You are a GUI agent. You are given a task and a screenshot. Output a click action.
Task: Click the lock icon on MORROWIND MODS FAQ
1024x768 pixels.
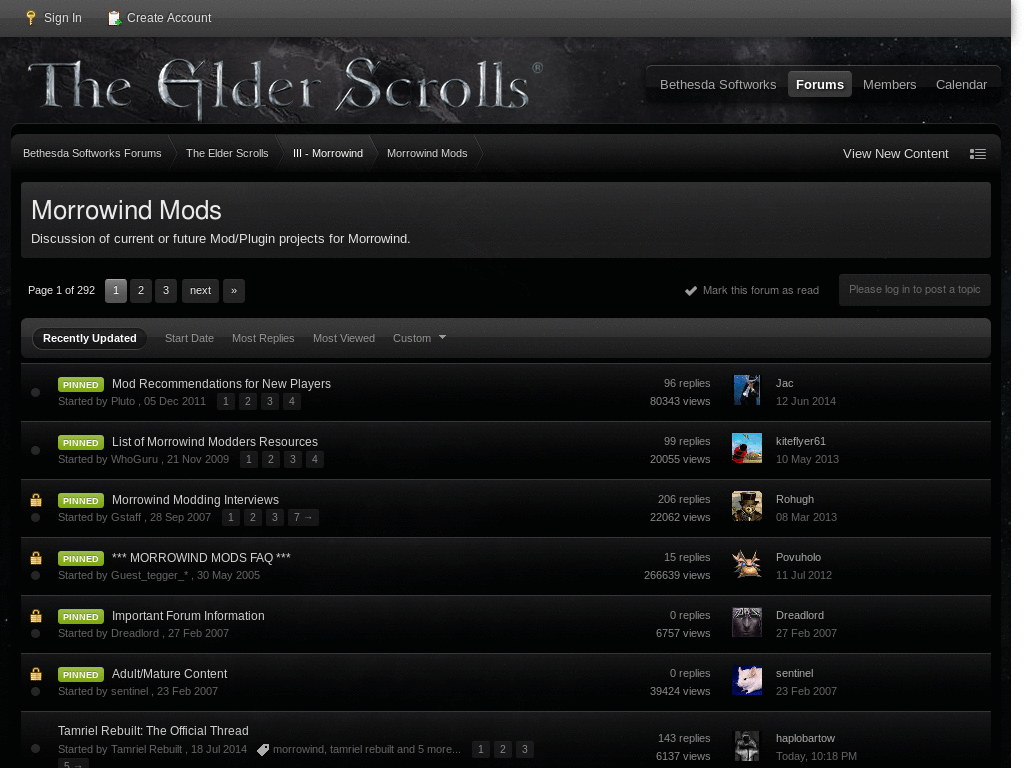(36, 558)
